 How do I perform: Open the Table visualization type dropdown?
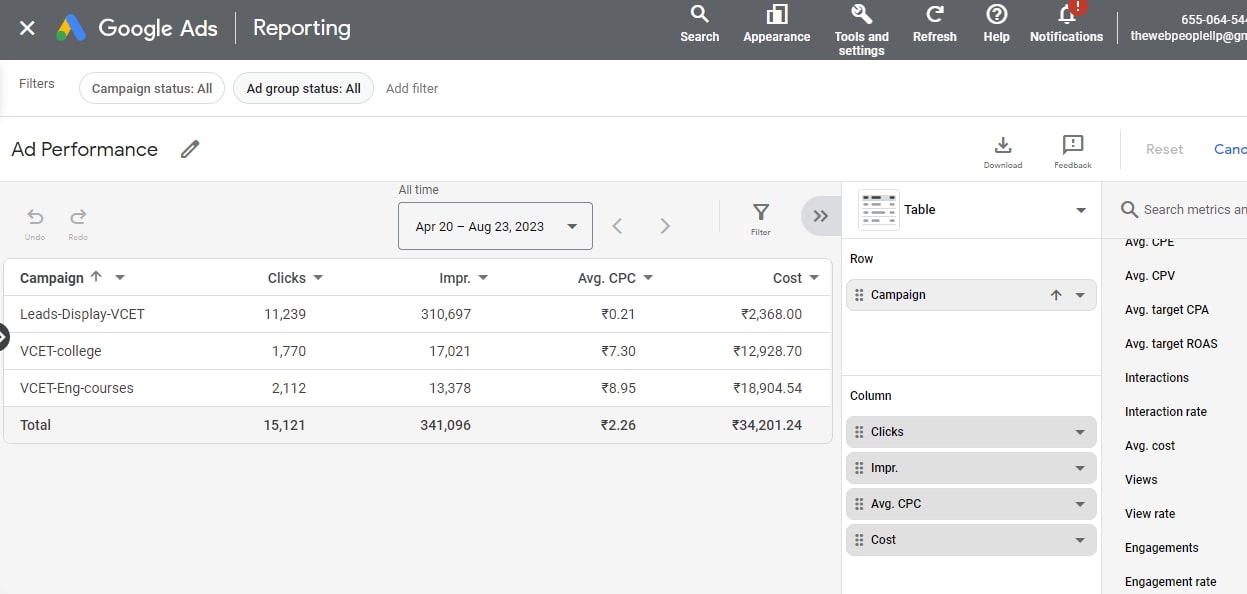coord(1080,210)
